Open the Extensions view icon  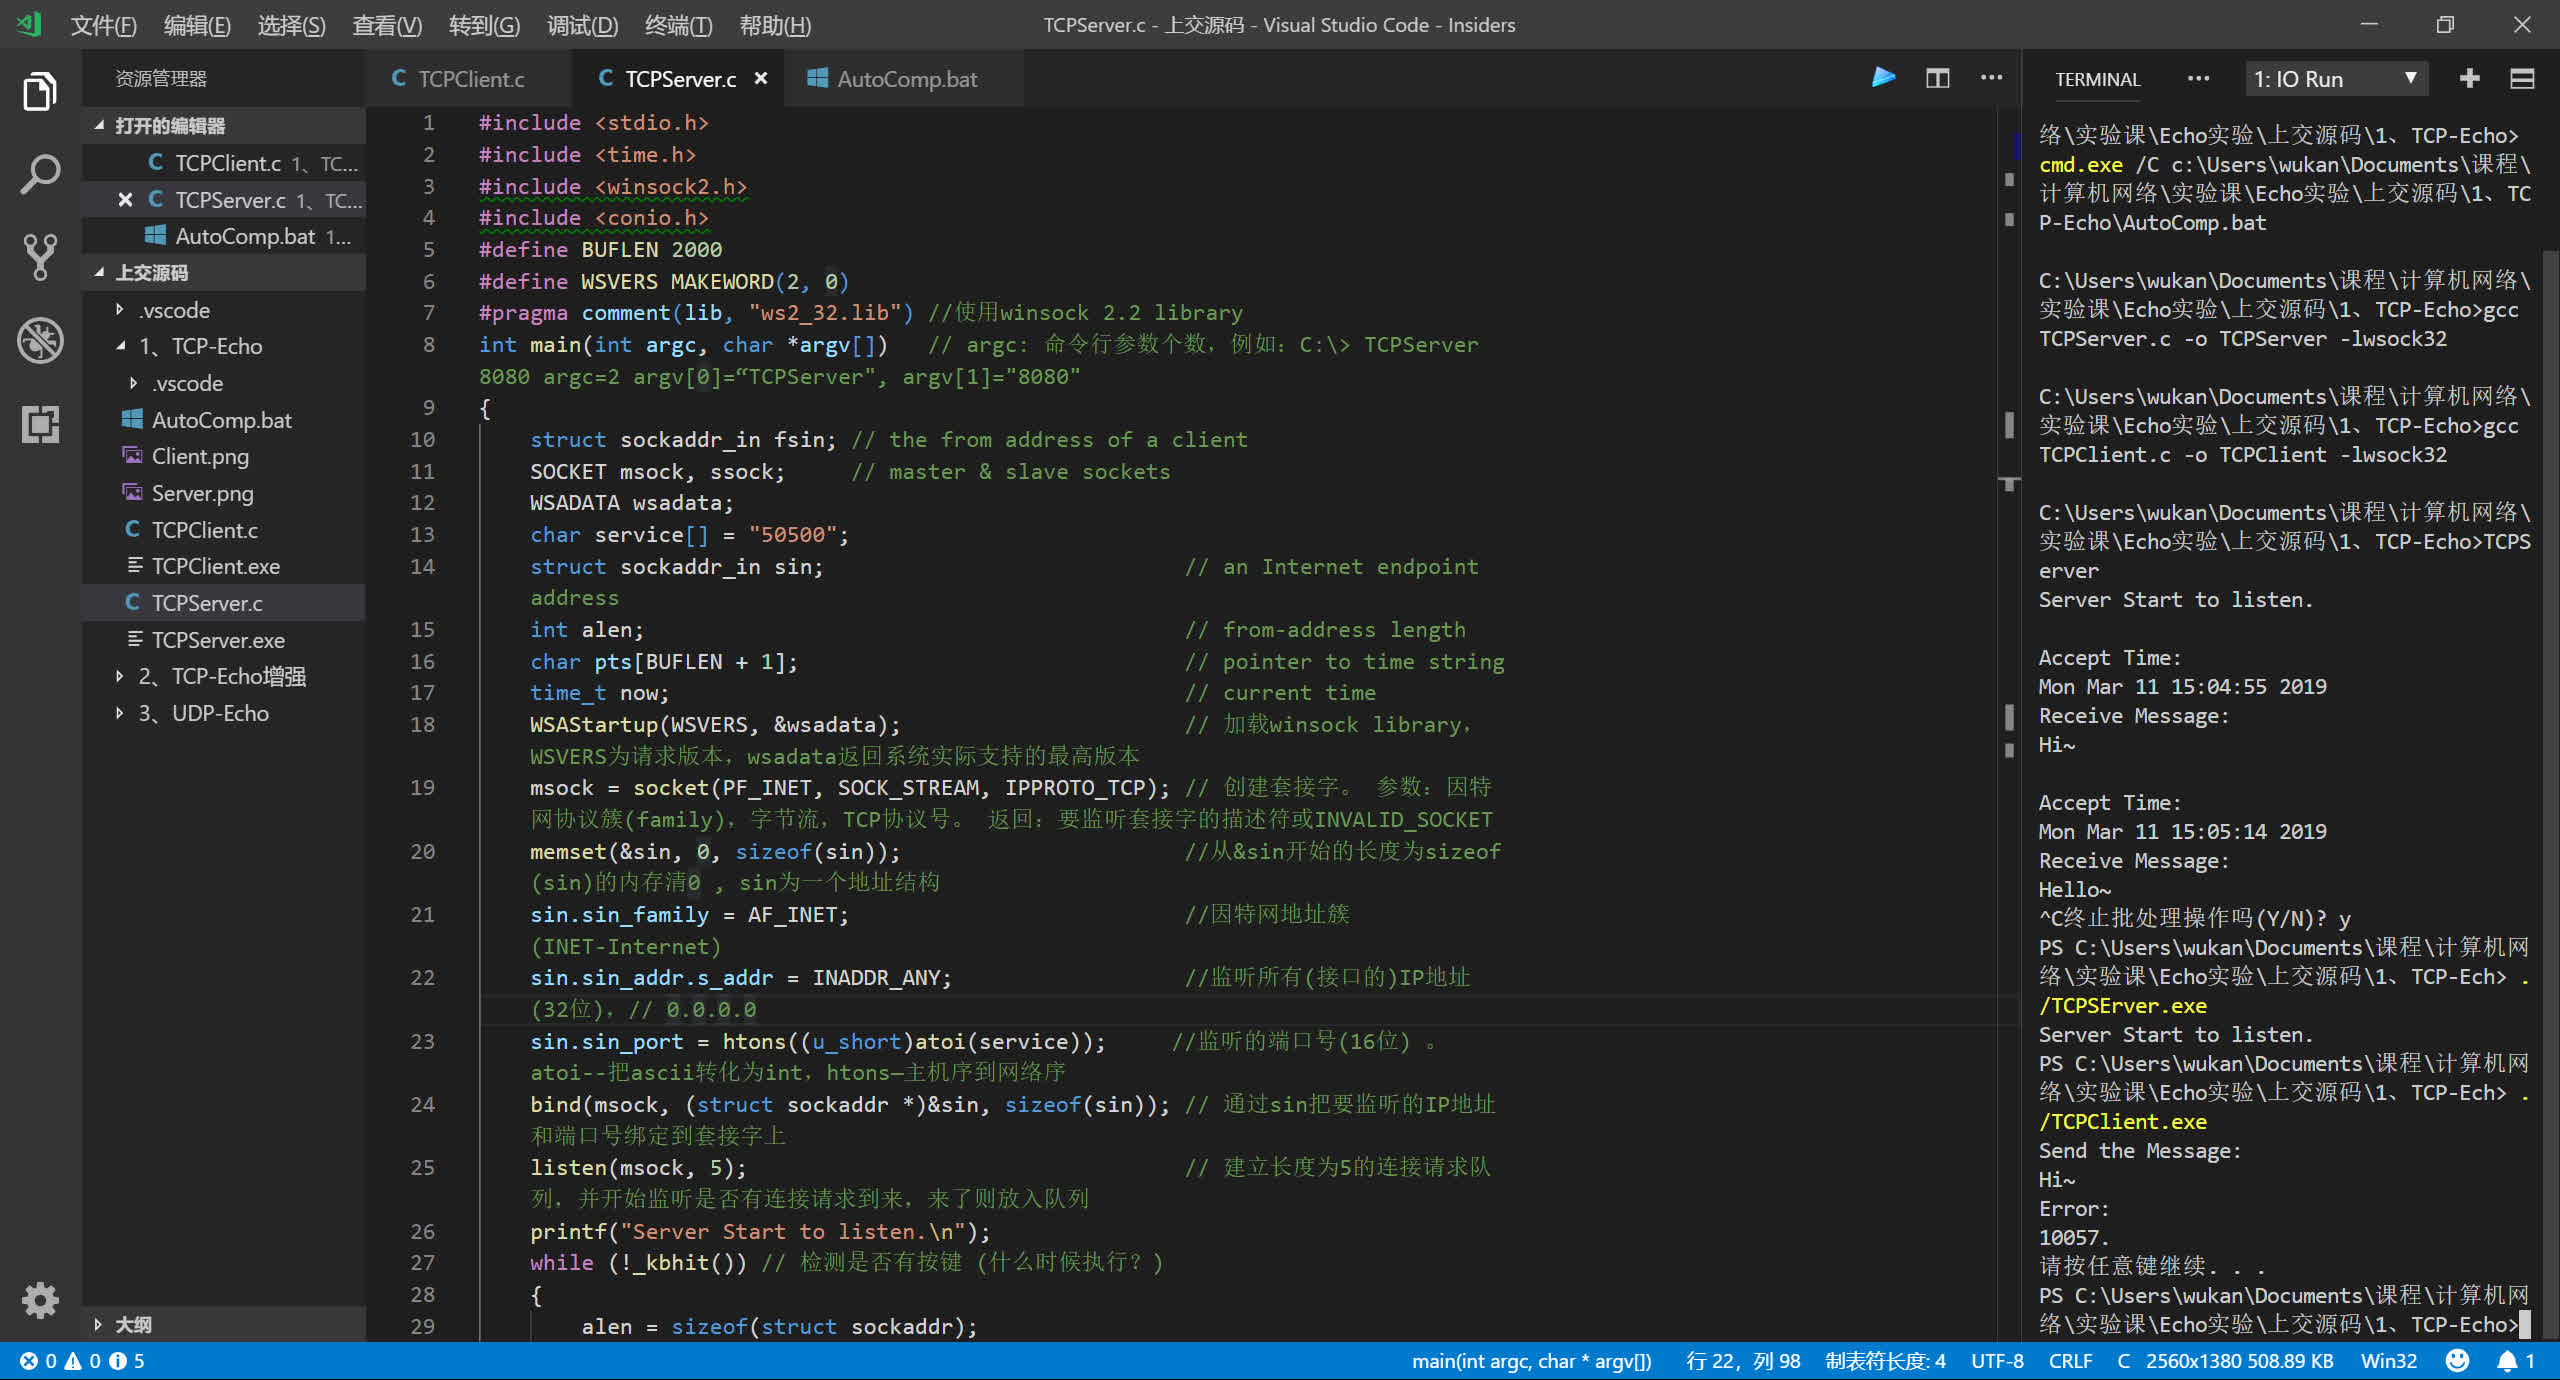(40, 424)
